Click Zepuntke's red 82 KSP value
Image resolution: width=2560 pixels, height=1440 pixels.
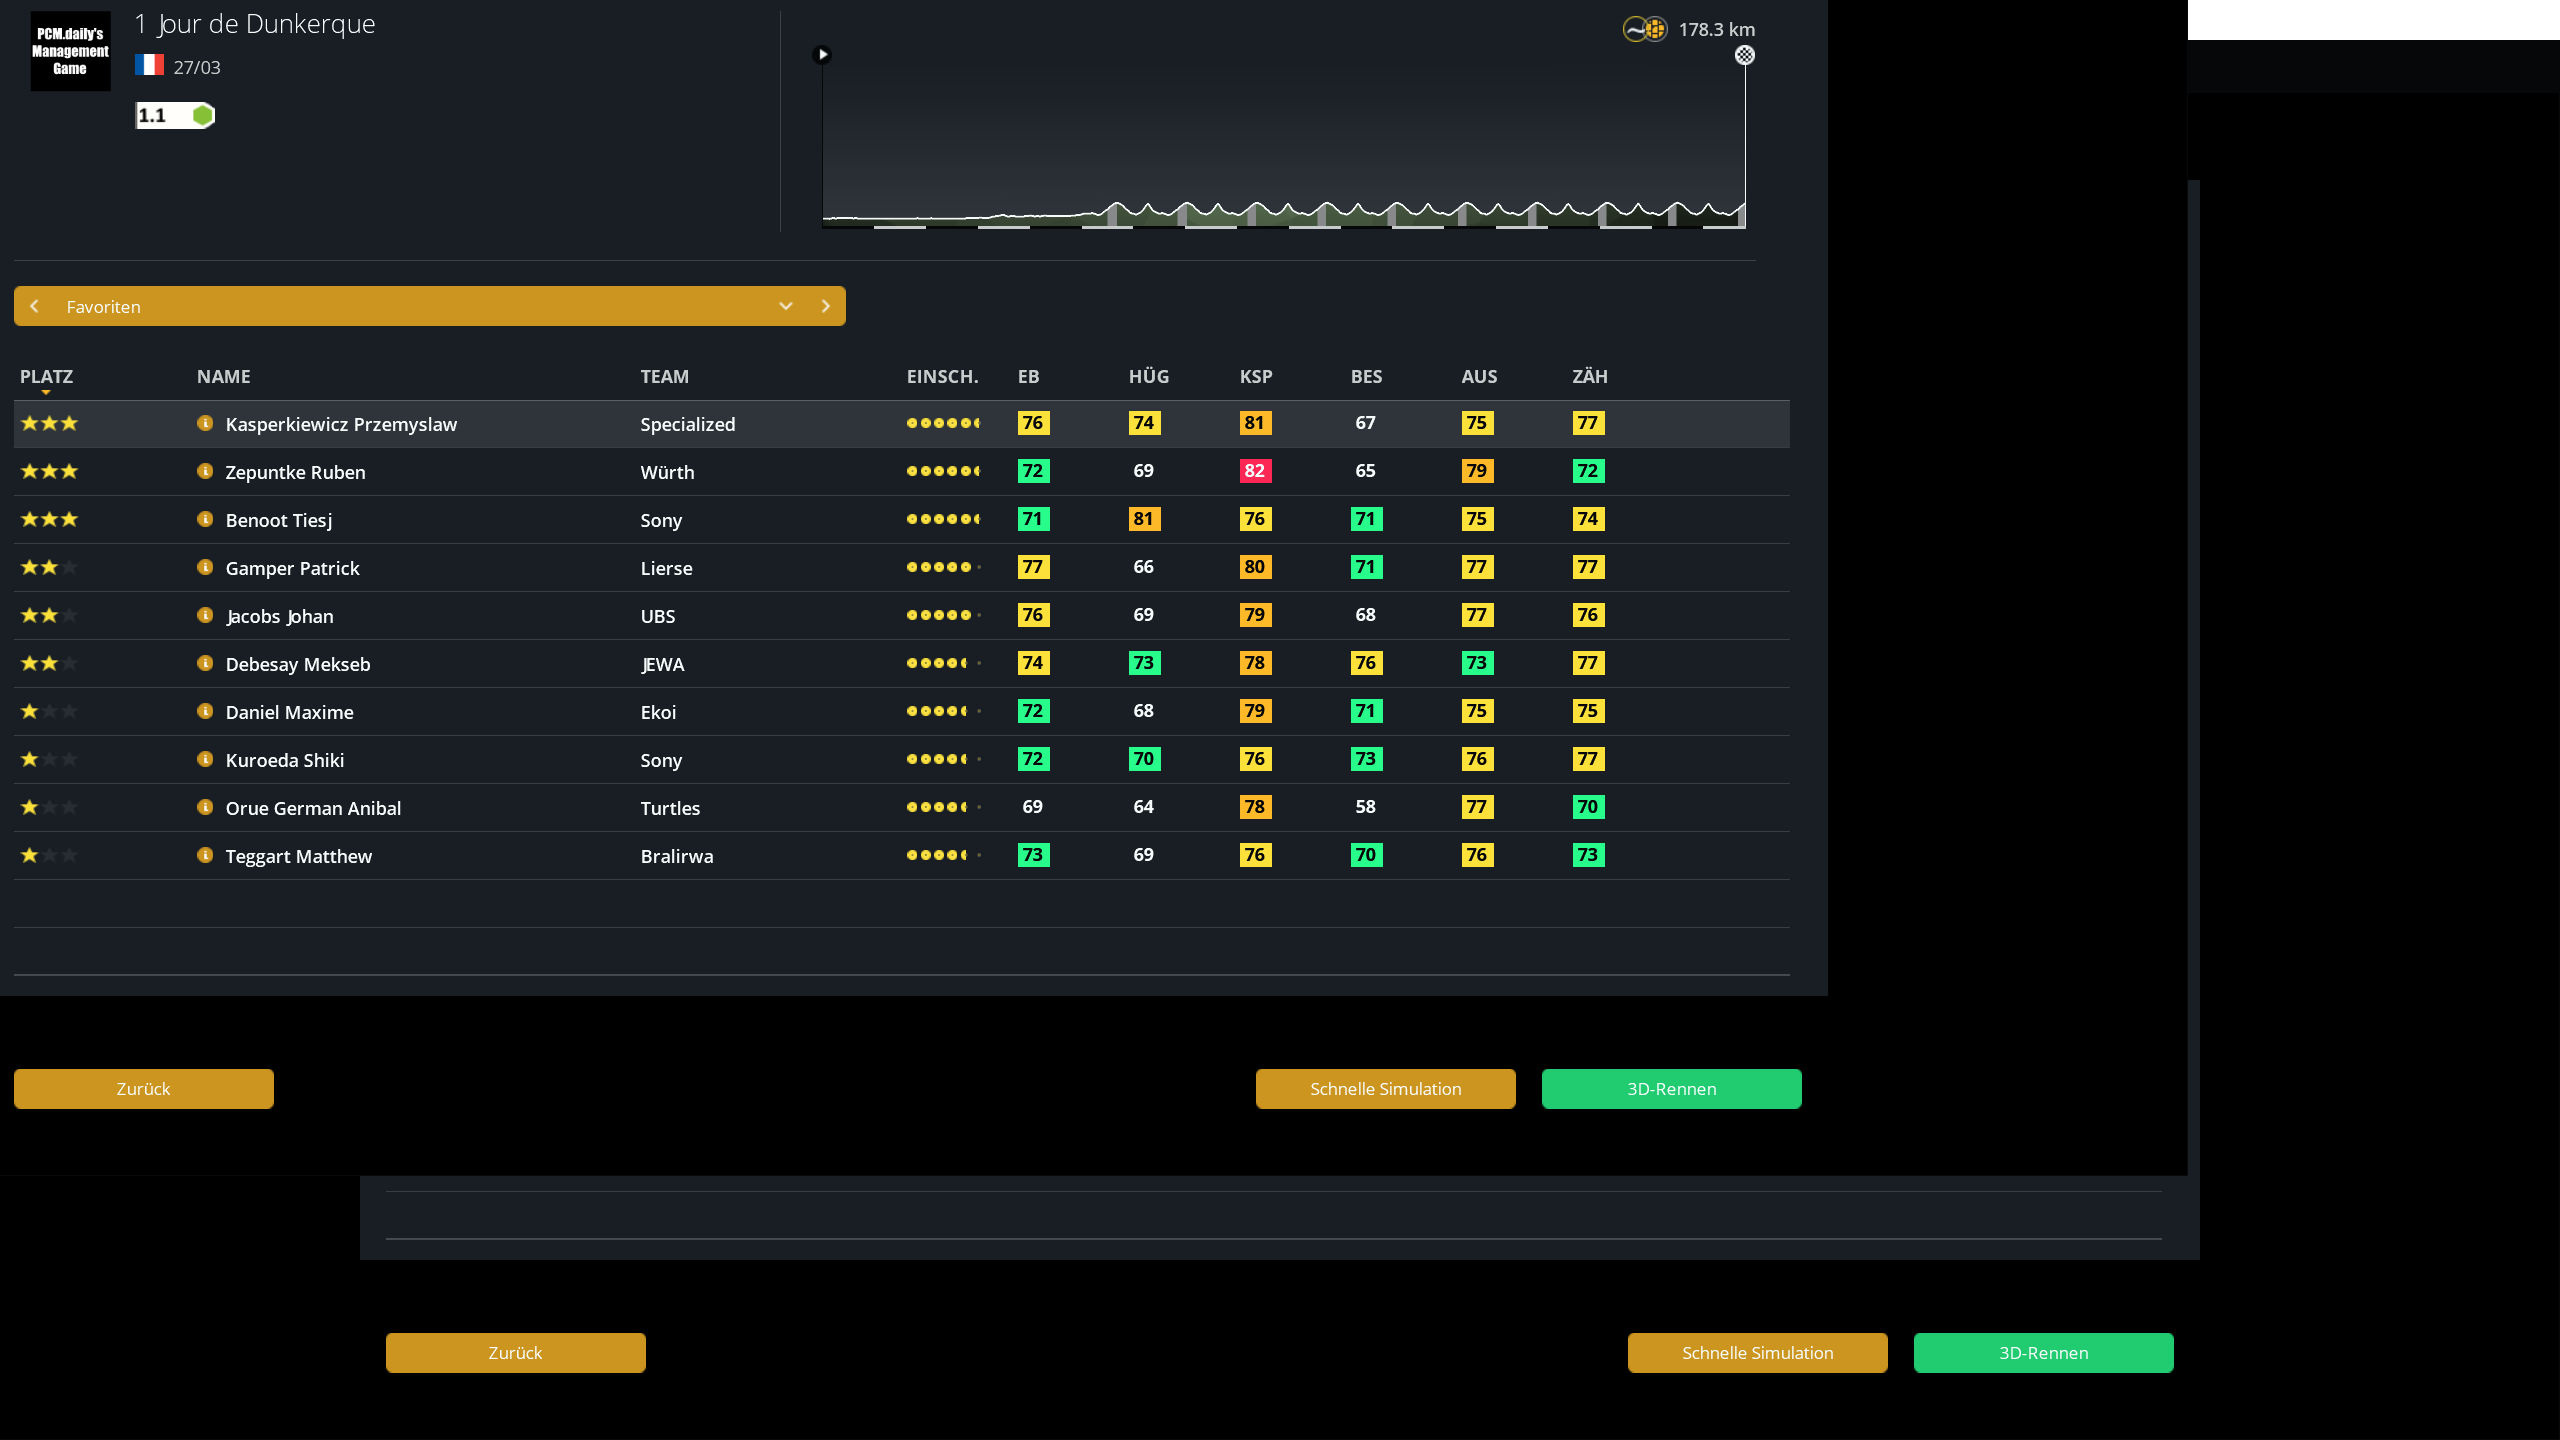[x=1255, y=471]
